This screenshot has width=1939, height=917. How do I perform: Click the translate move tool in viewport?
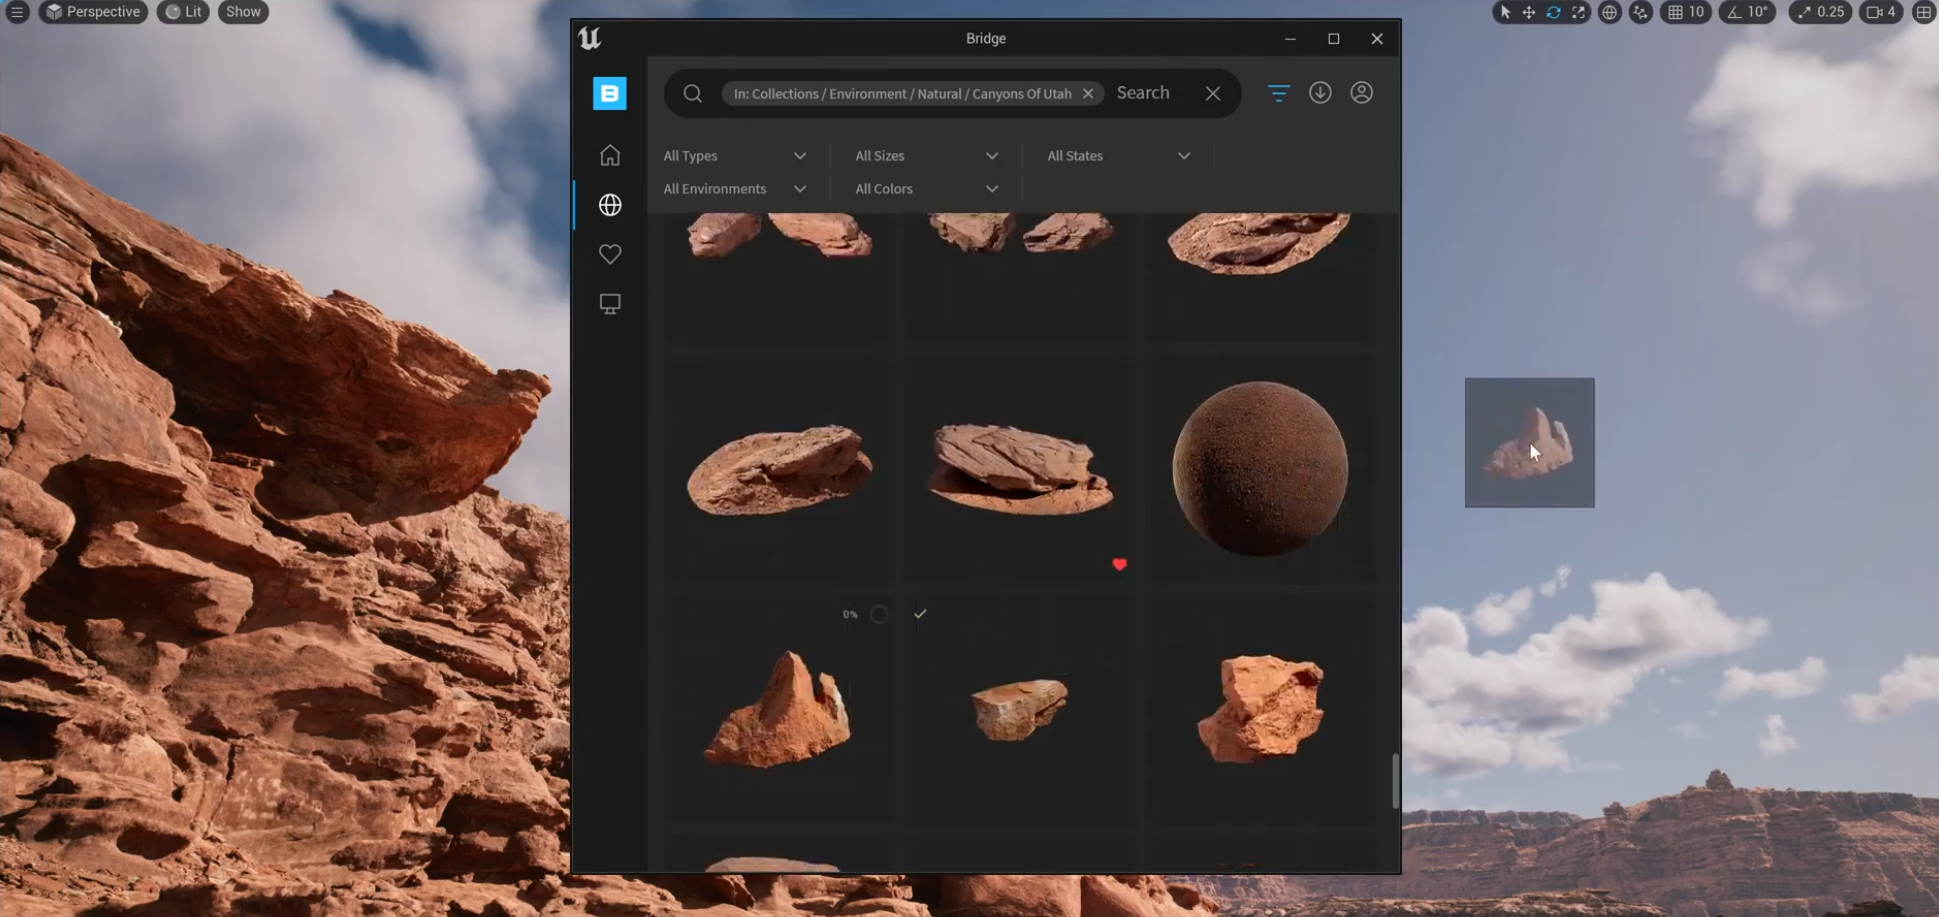(1529, 12)
